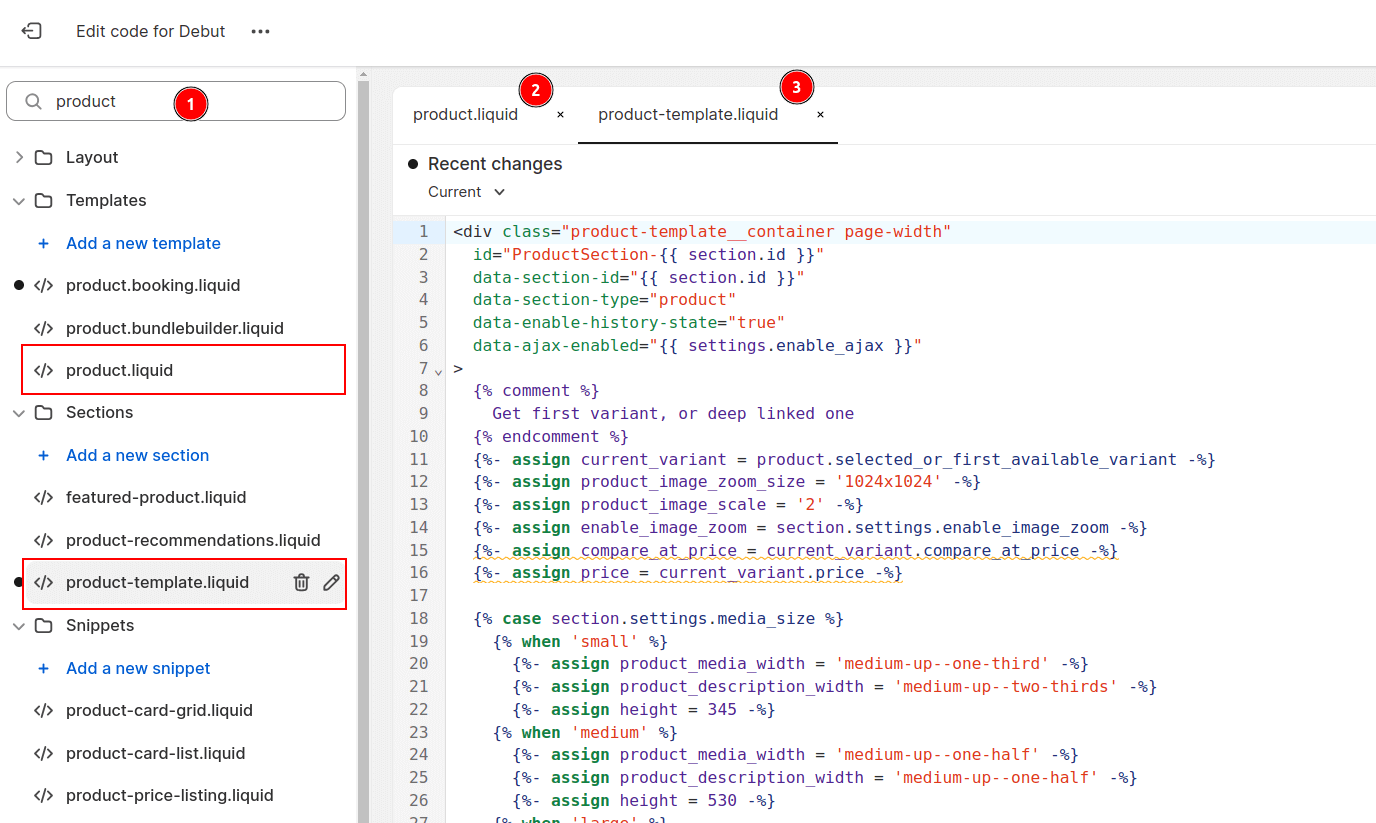Screen dimensions: 1376x823
Task: Open the Current version dropdown
Action: point(467,192)
